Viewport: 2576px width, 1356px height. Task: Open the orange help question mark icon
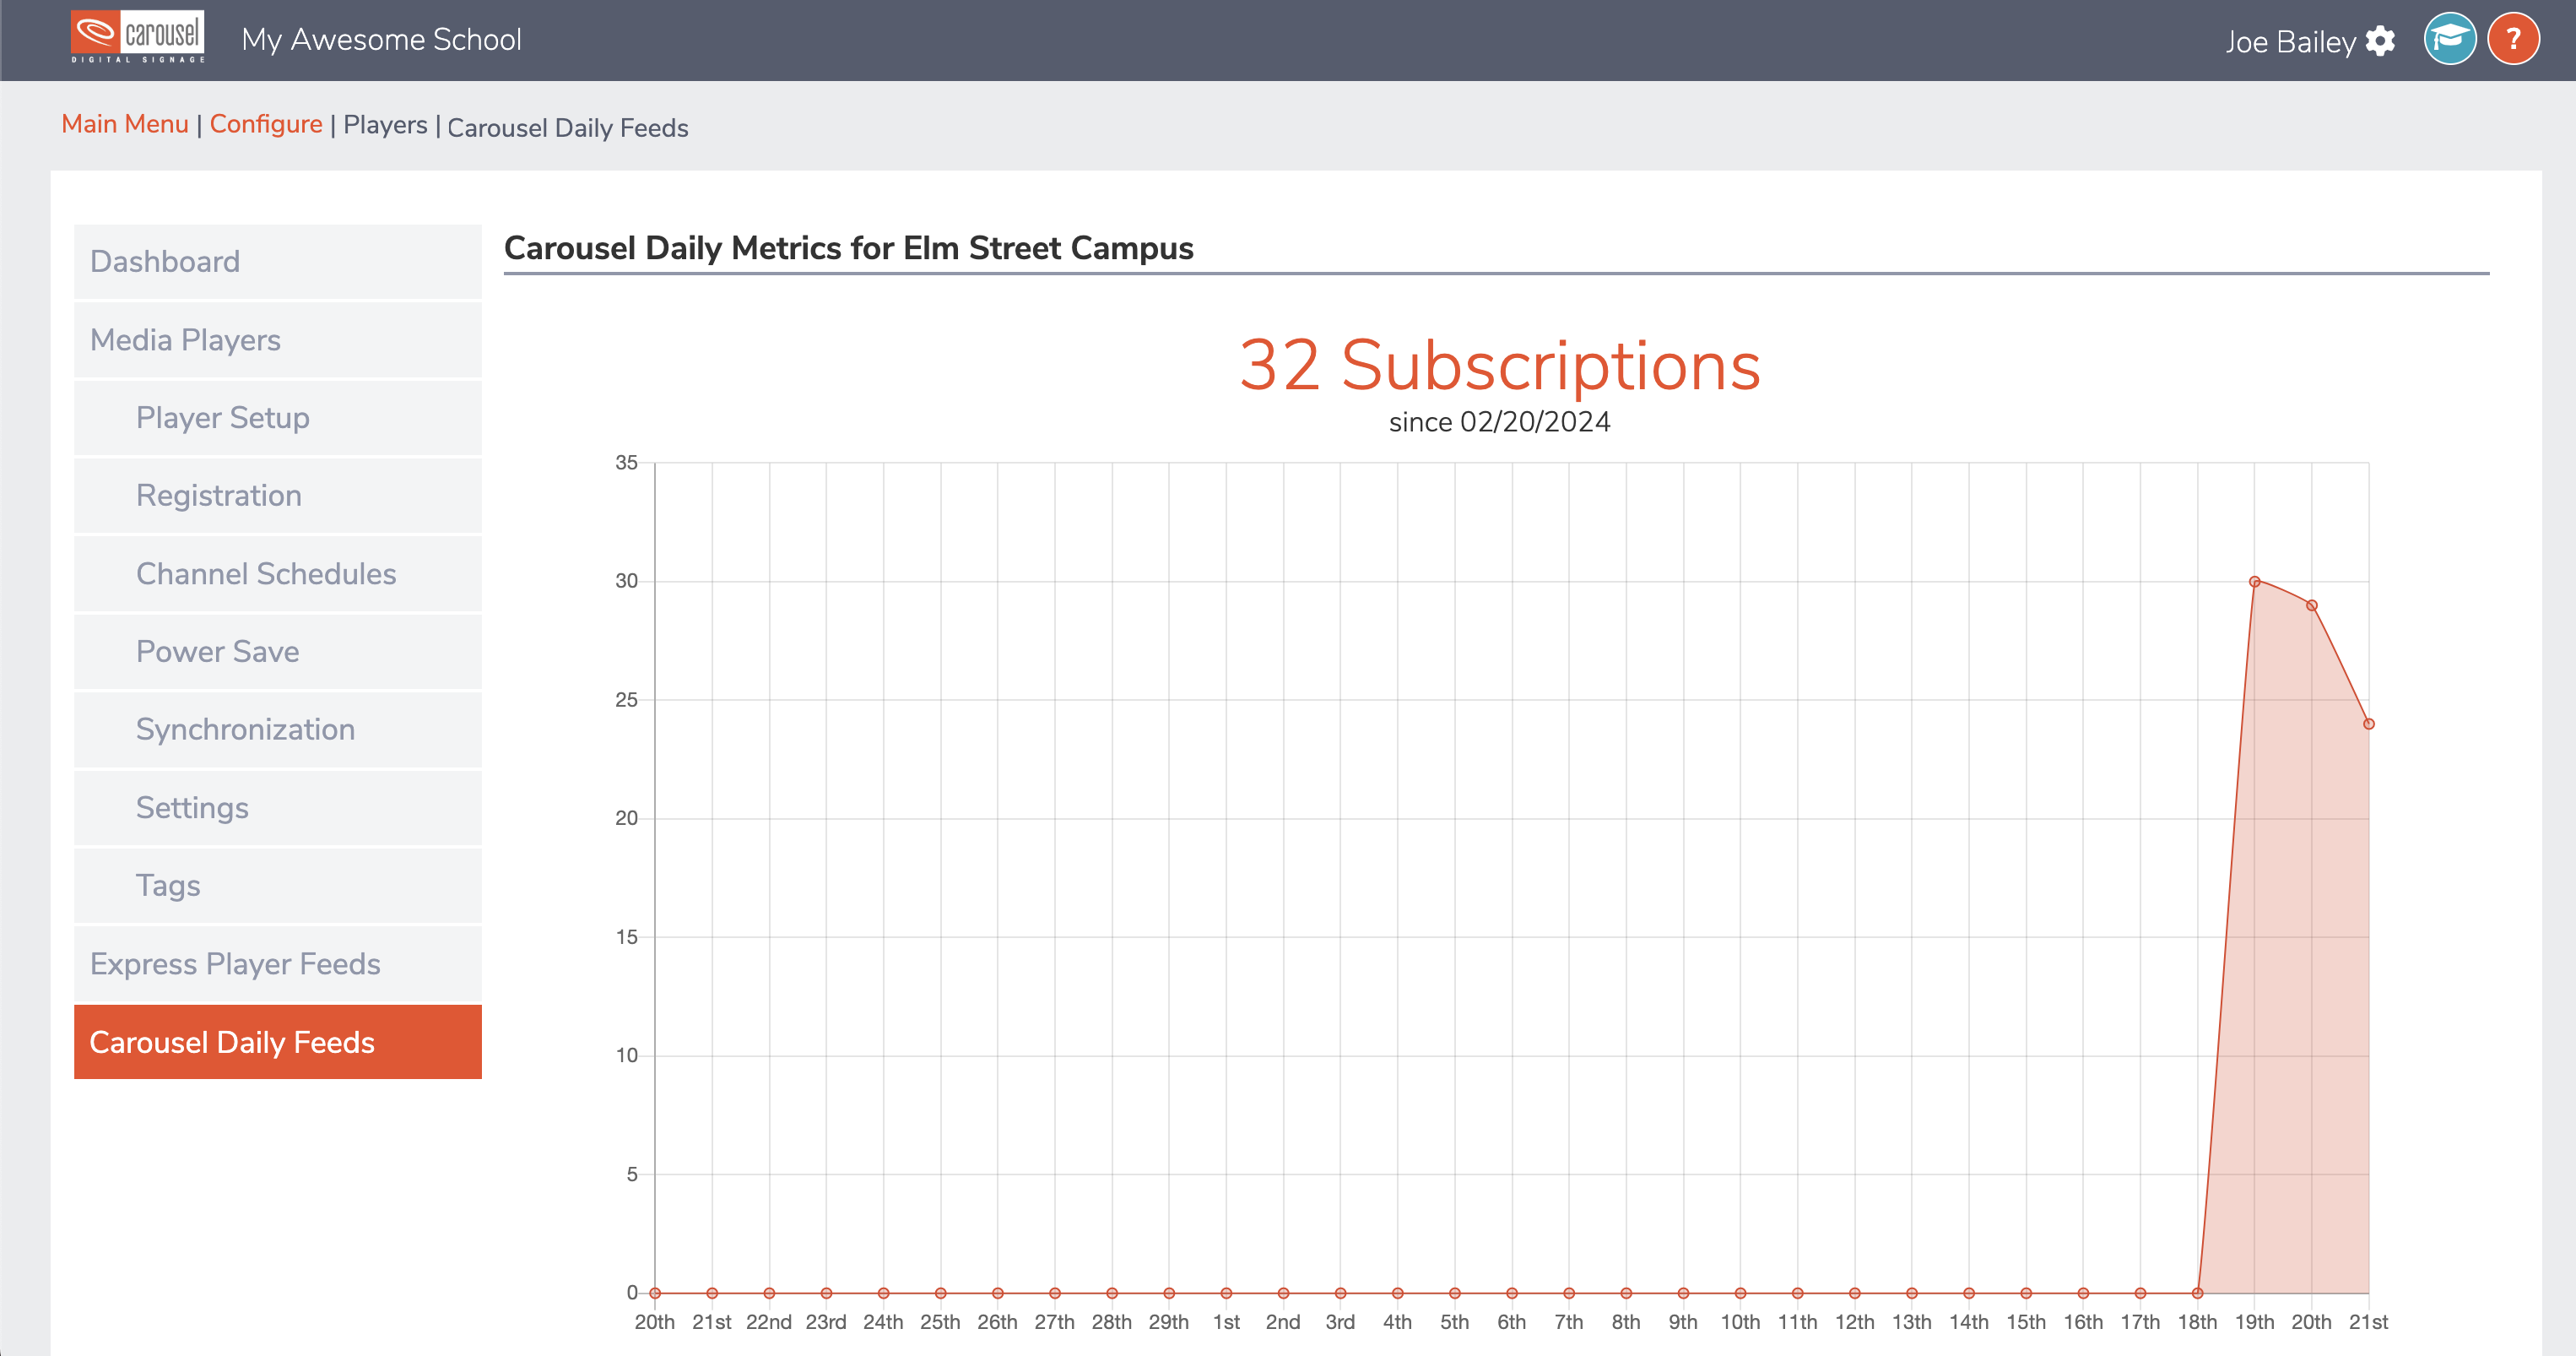2513,39
